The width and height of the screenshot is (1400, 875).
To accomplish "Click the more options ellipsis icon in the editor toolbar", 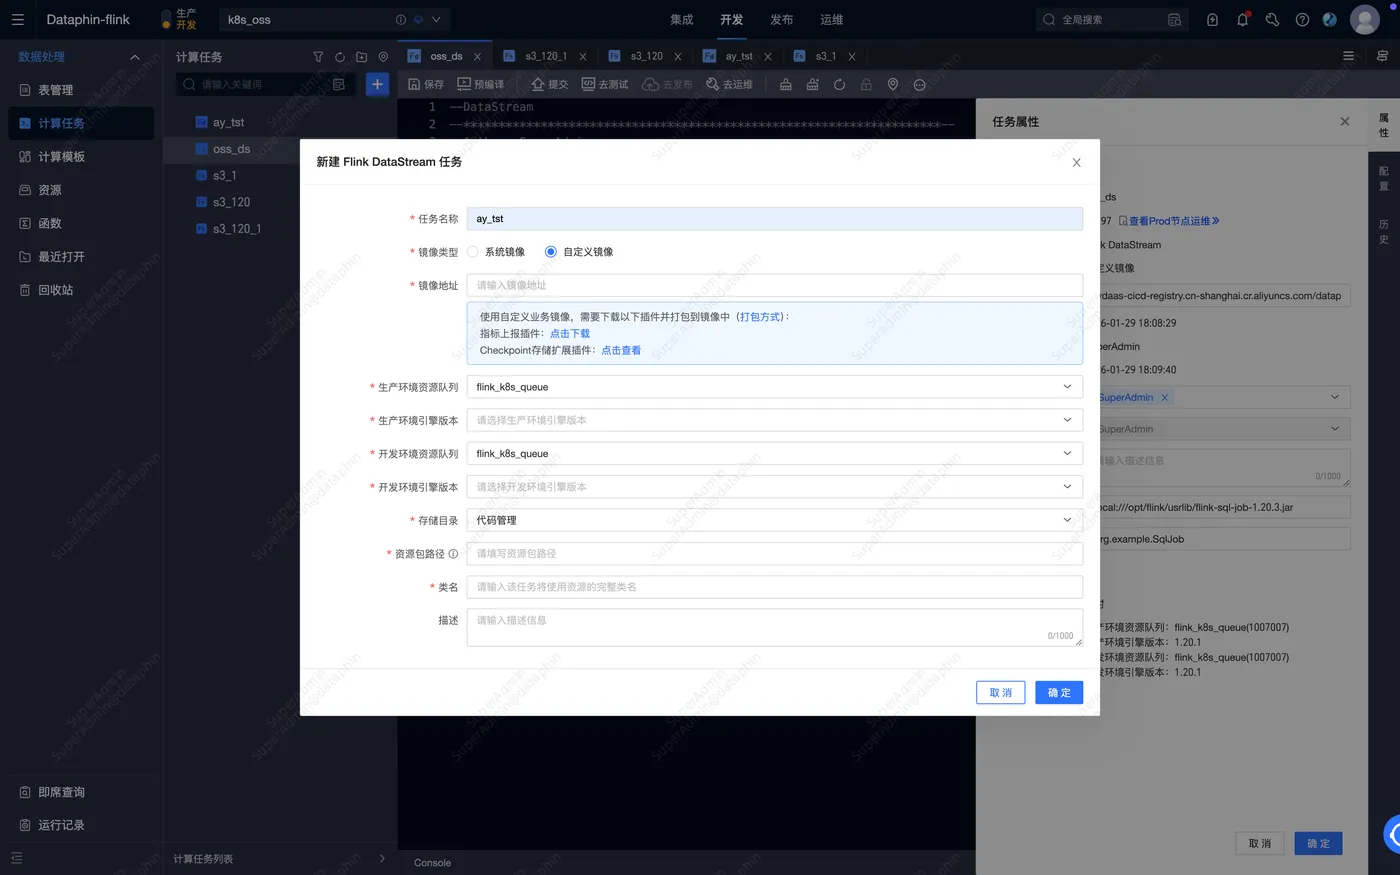I will pos(920,85).
